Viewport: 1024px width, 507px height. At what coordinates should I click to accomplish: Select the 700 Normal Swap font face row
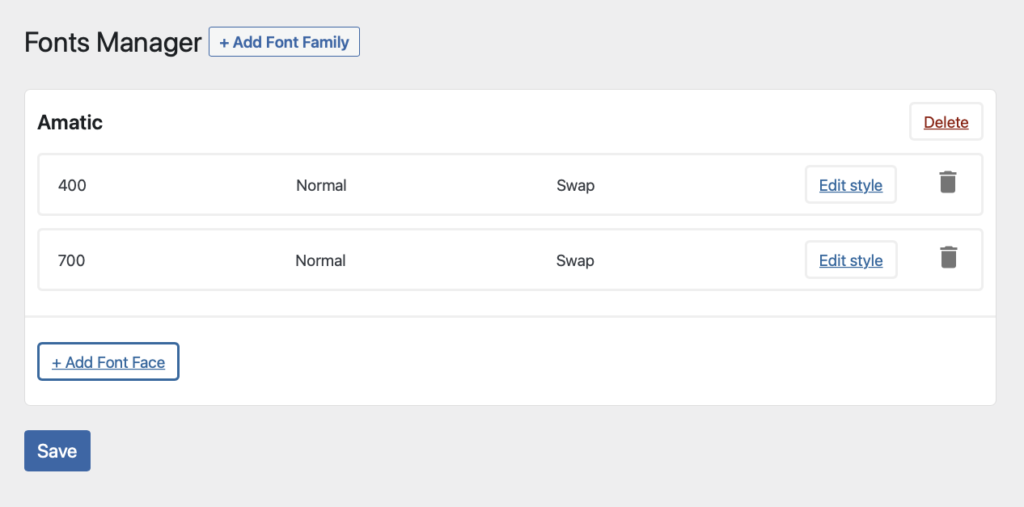click(510, 260)
